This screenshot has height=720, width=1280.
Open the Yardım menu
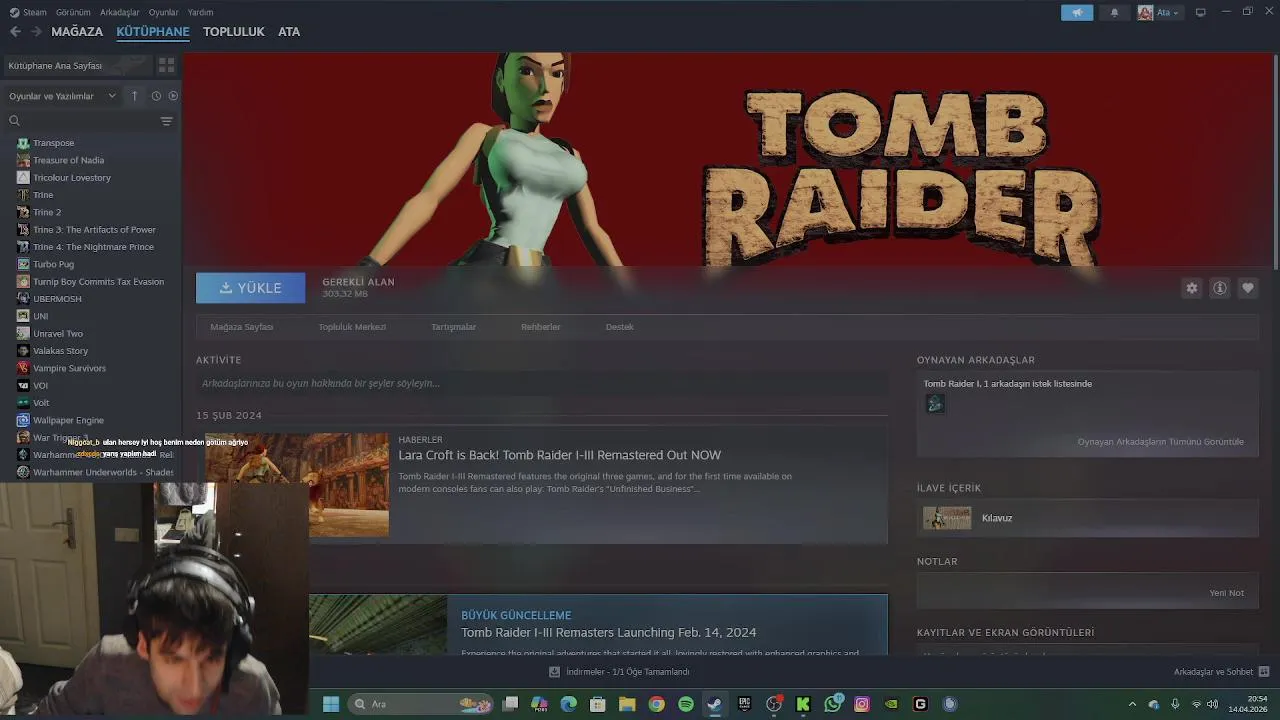[x=200, y=12]
